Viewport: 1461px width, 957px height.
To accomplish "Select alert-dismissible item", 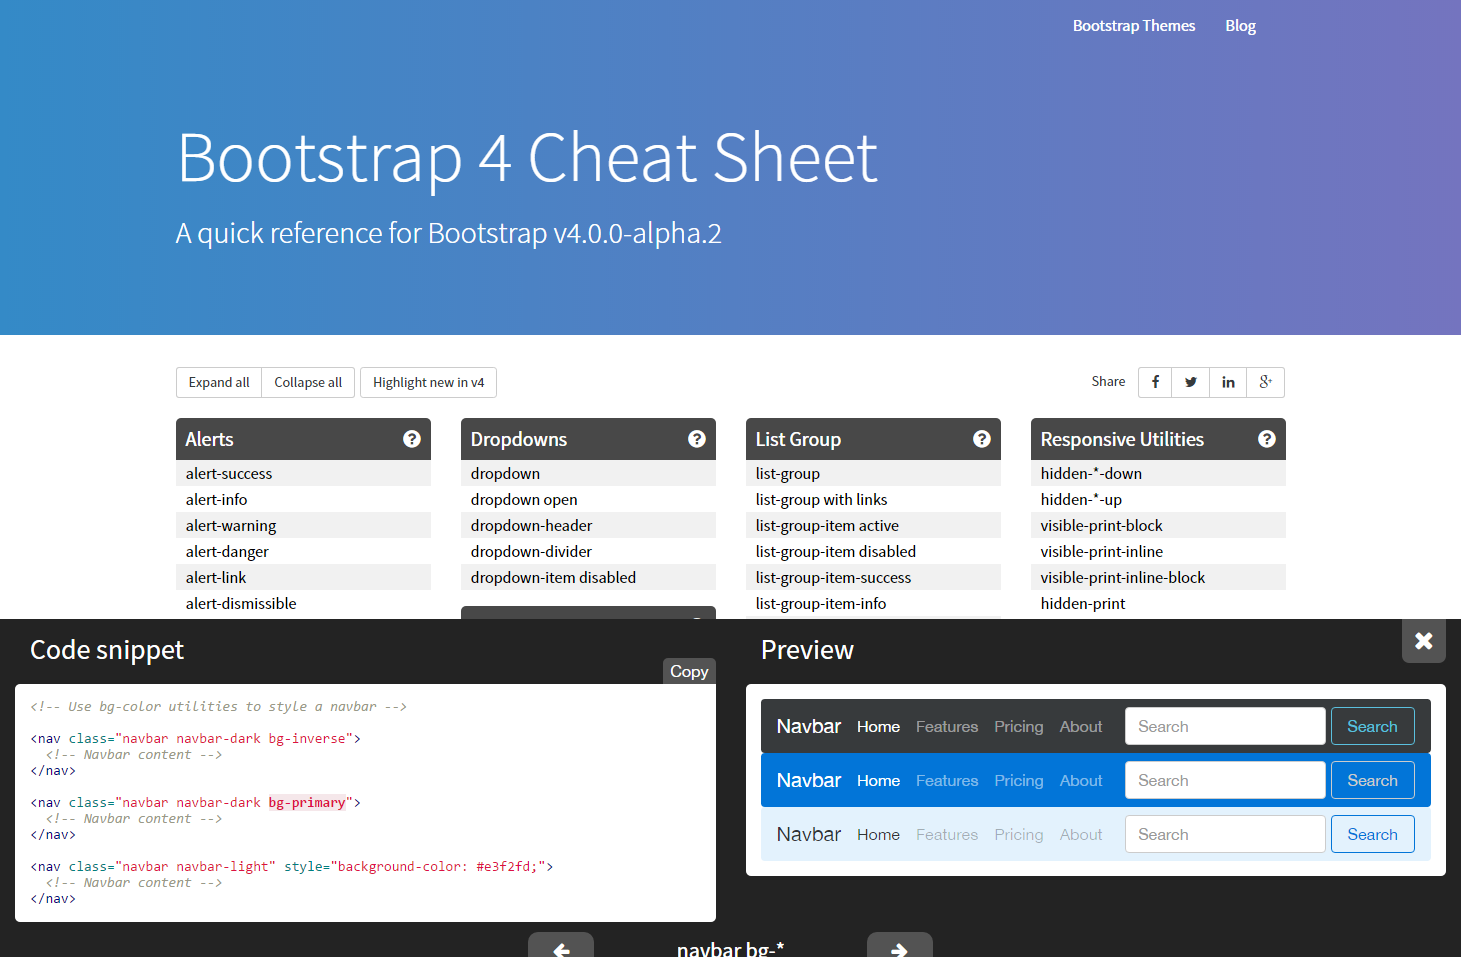I will 303,603.
